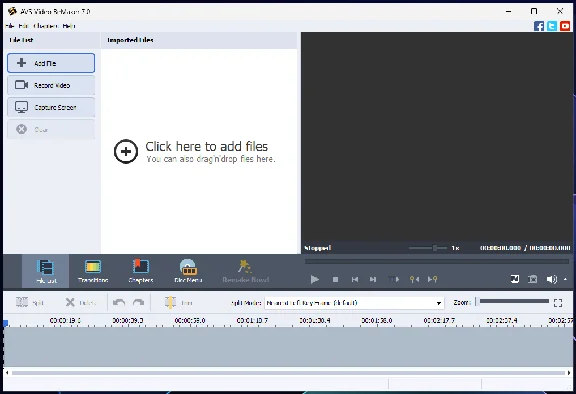Click the right arrow of the timeline scrollbar
This screenshot has width=576, height=394.
coord(569,373)
